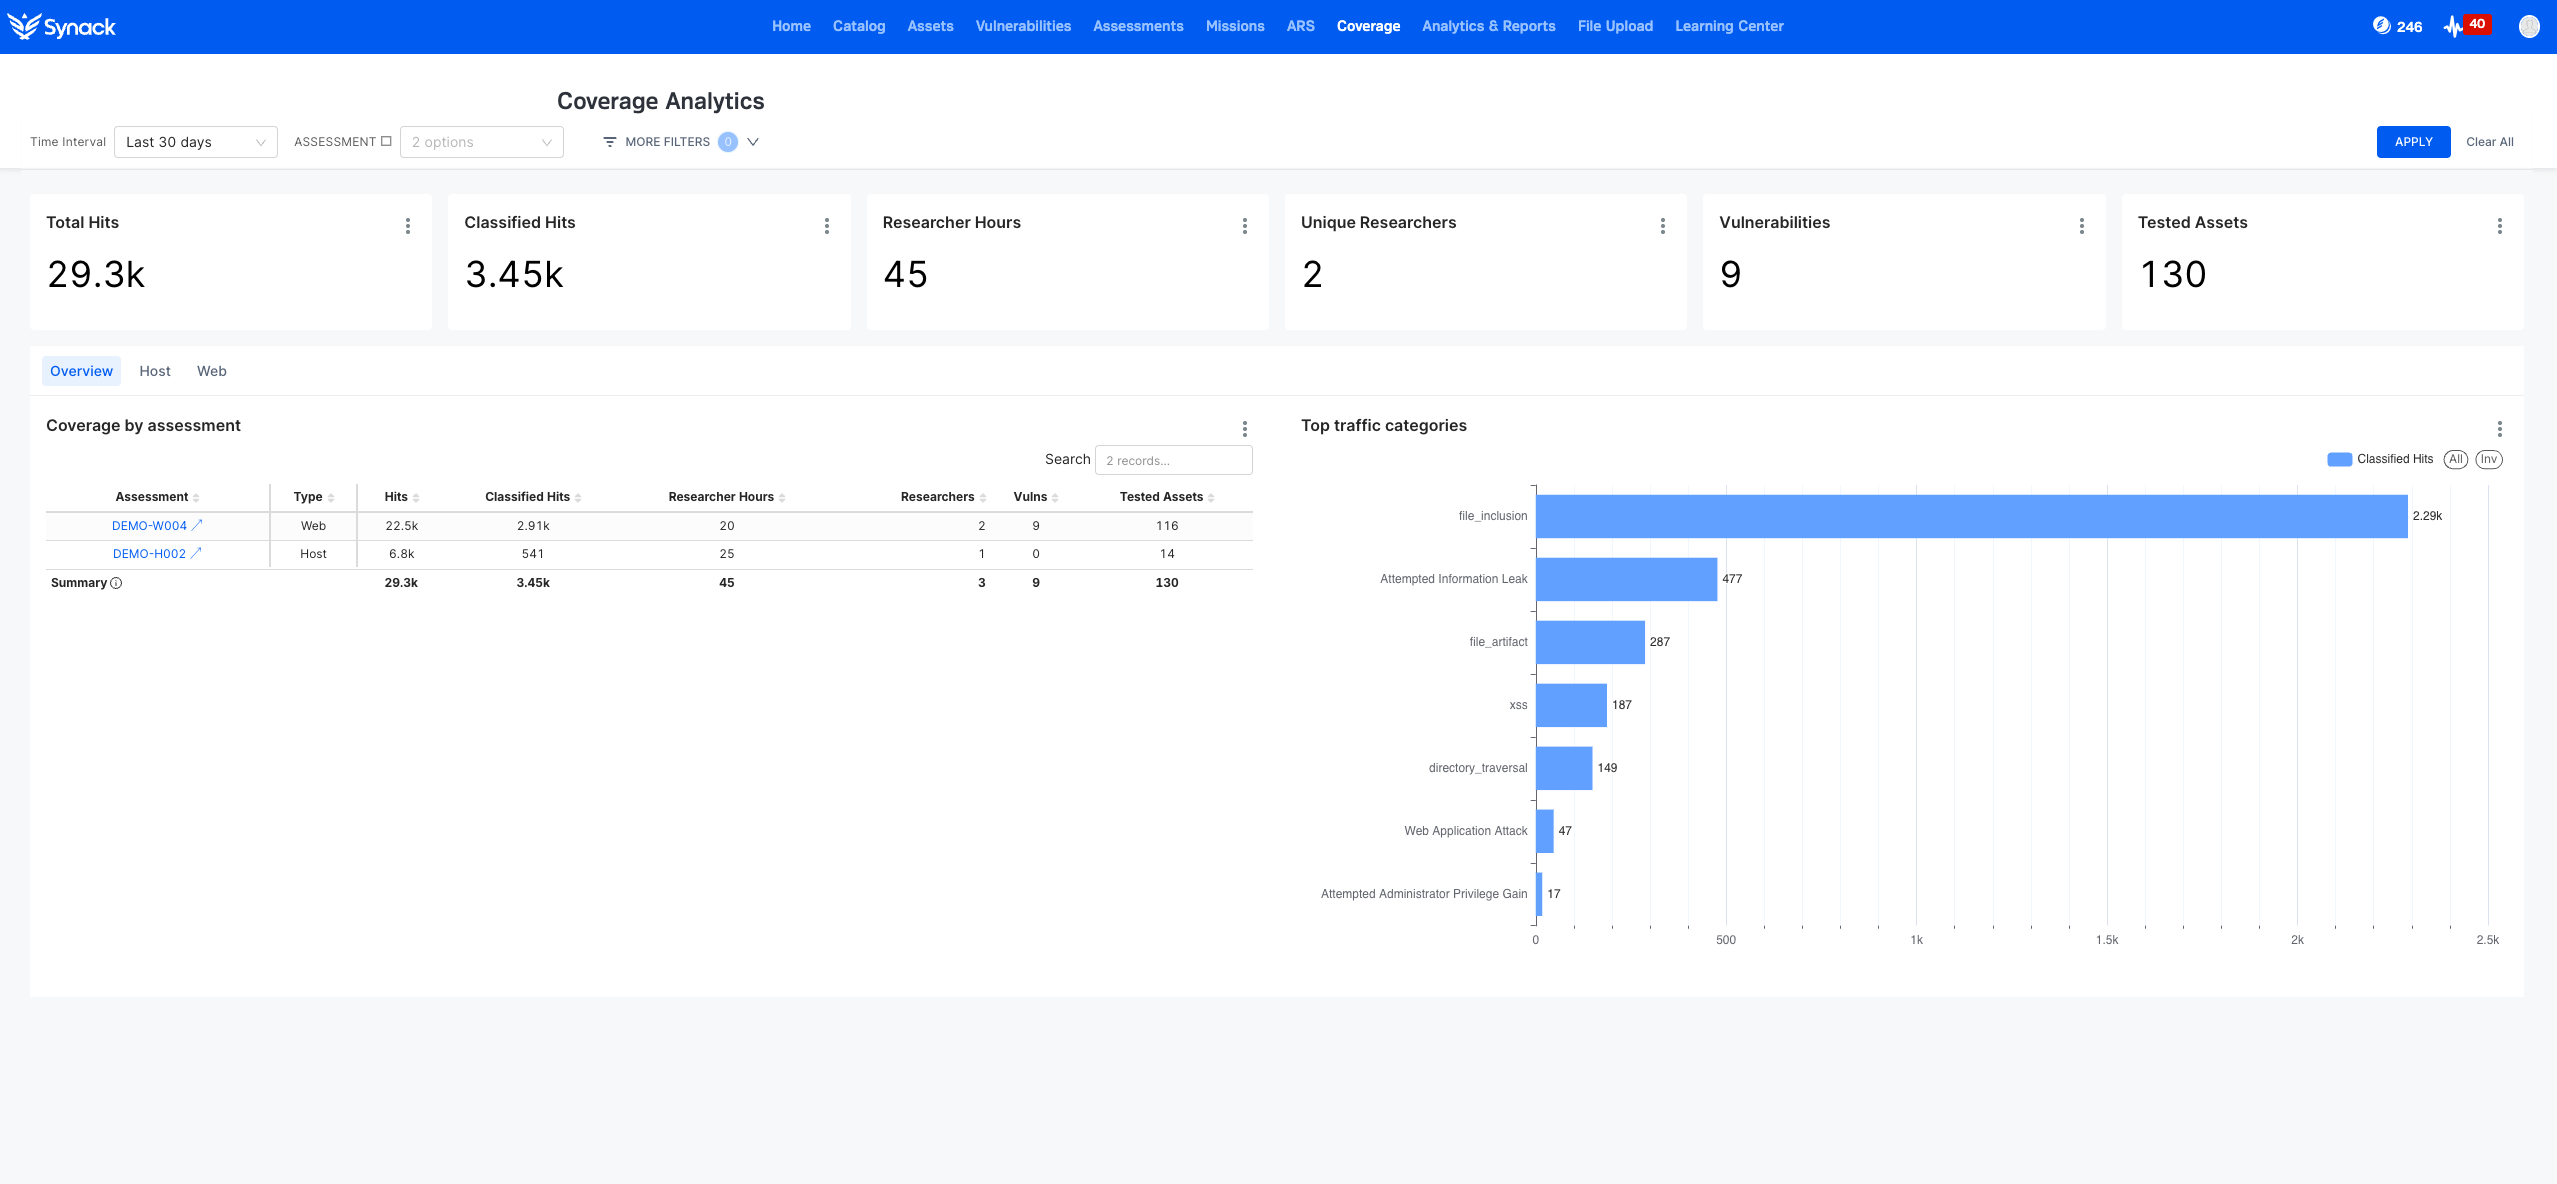Switch to the Host tab
Image resolution: width=2557 pixels, height=1184 pixels.
155,371
